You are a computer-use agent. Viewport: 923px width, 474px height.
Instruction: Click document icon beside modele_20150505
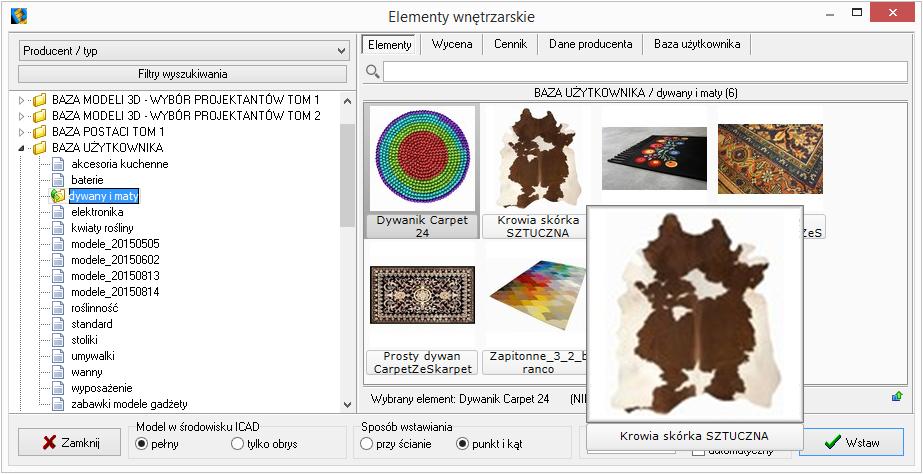point(58,244)
